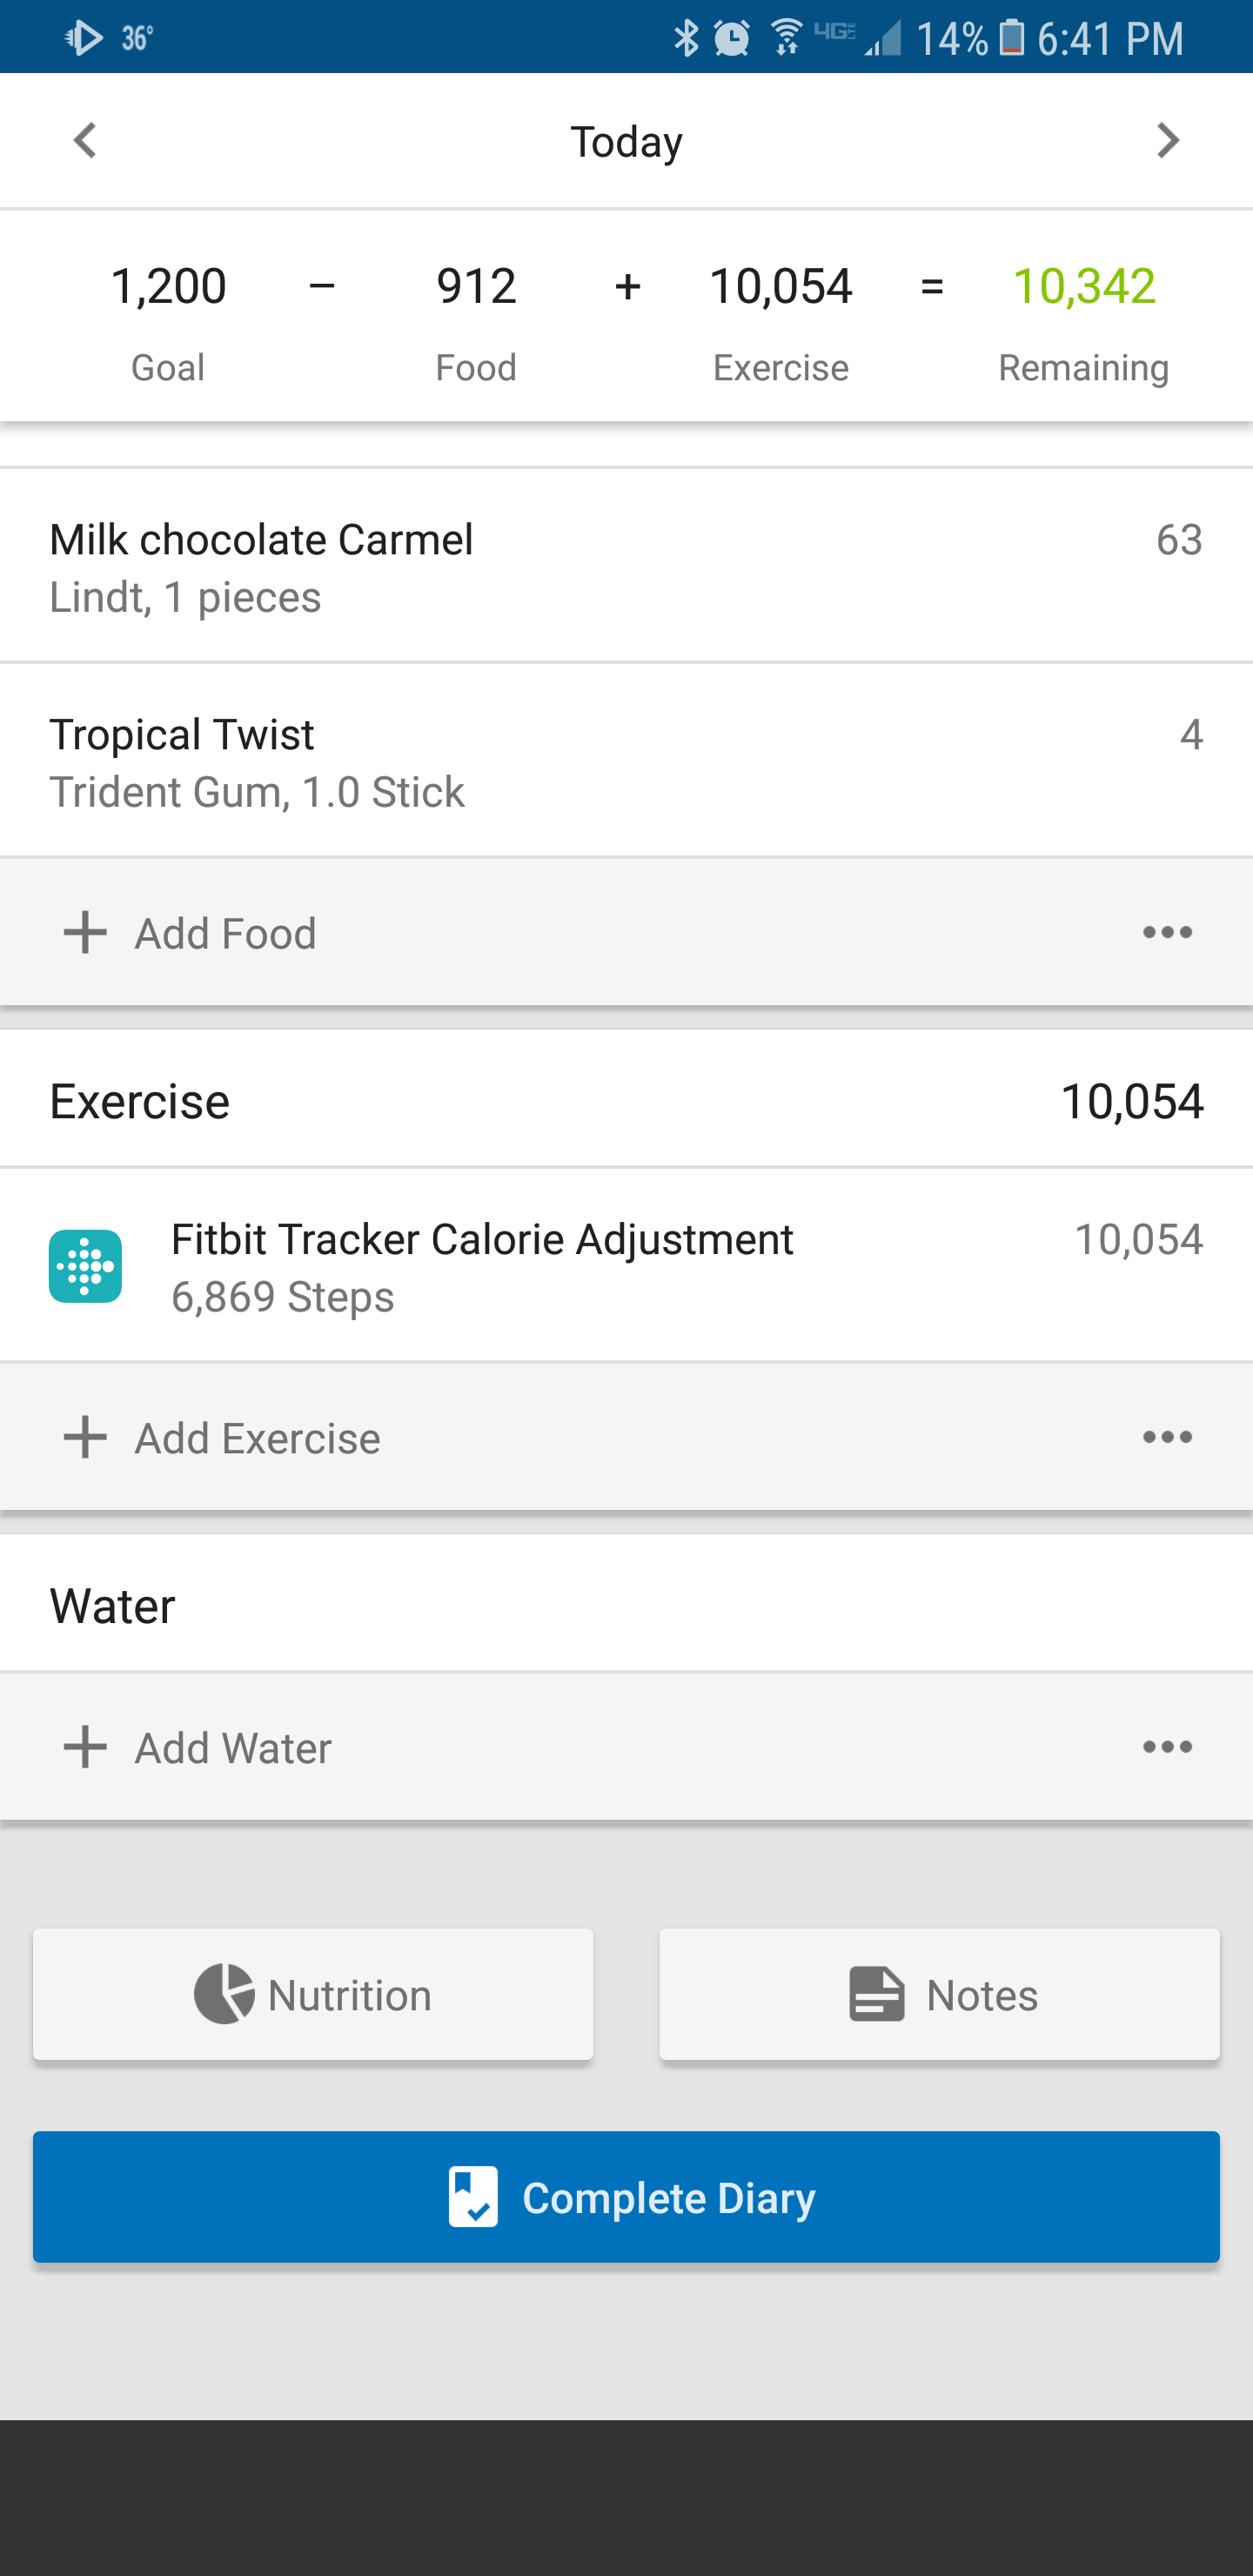Go to the next day arrow

coord(1167,141)
